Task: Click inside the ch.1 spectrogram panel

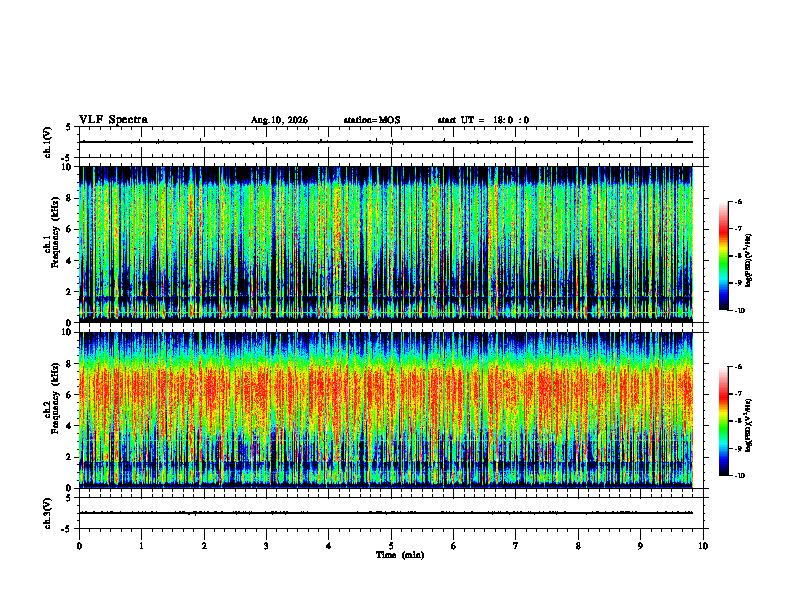Action: click(386, 244)
